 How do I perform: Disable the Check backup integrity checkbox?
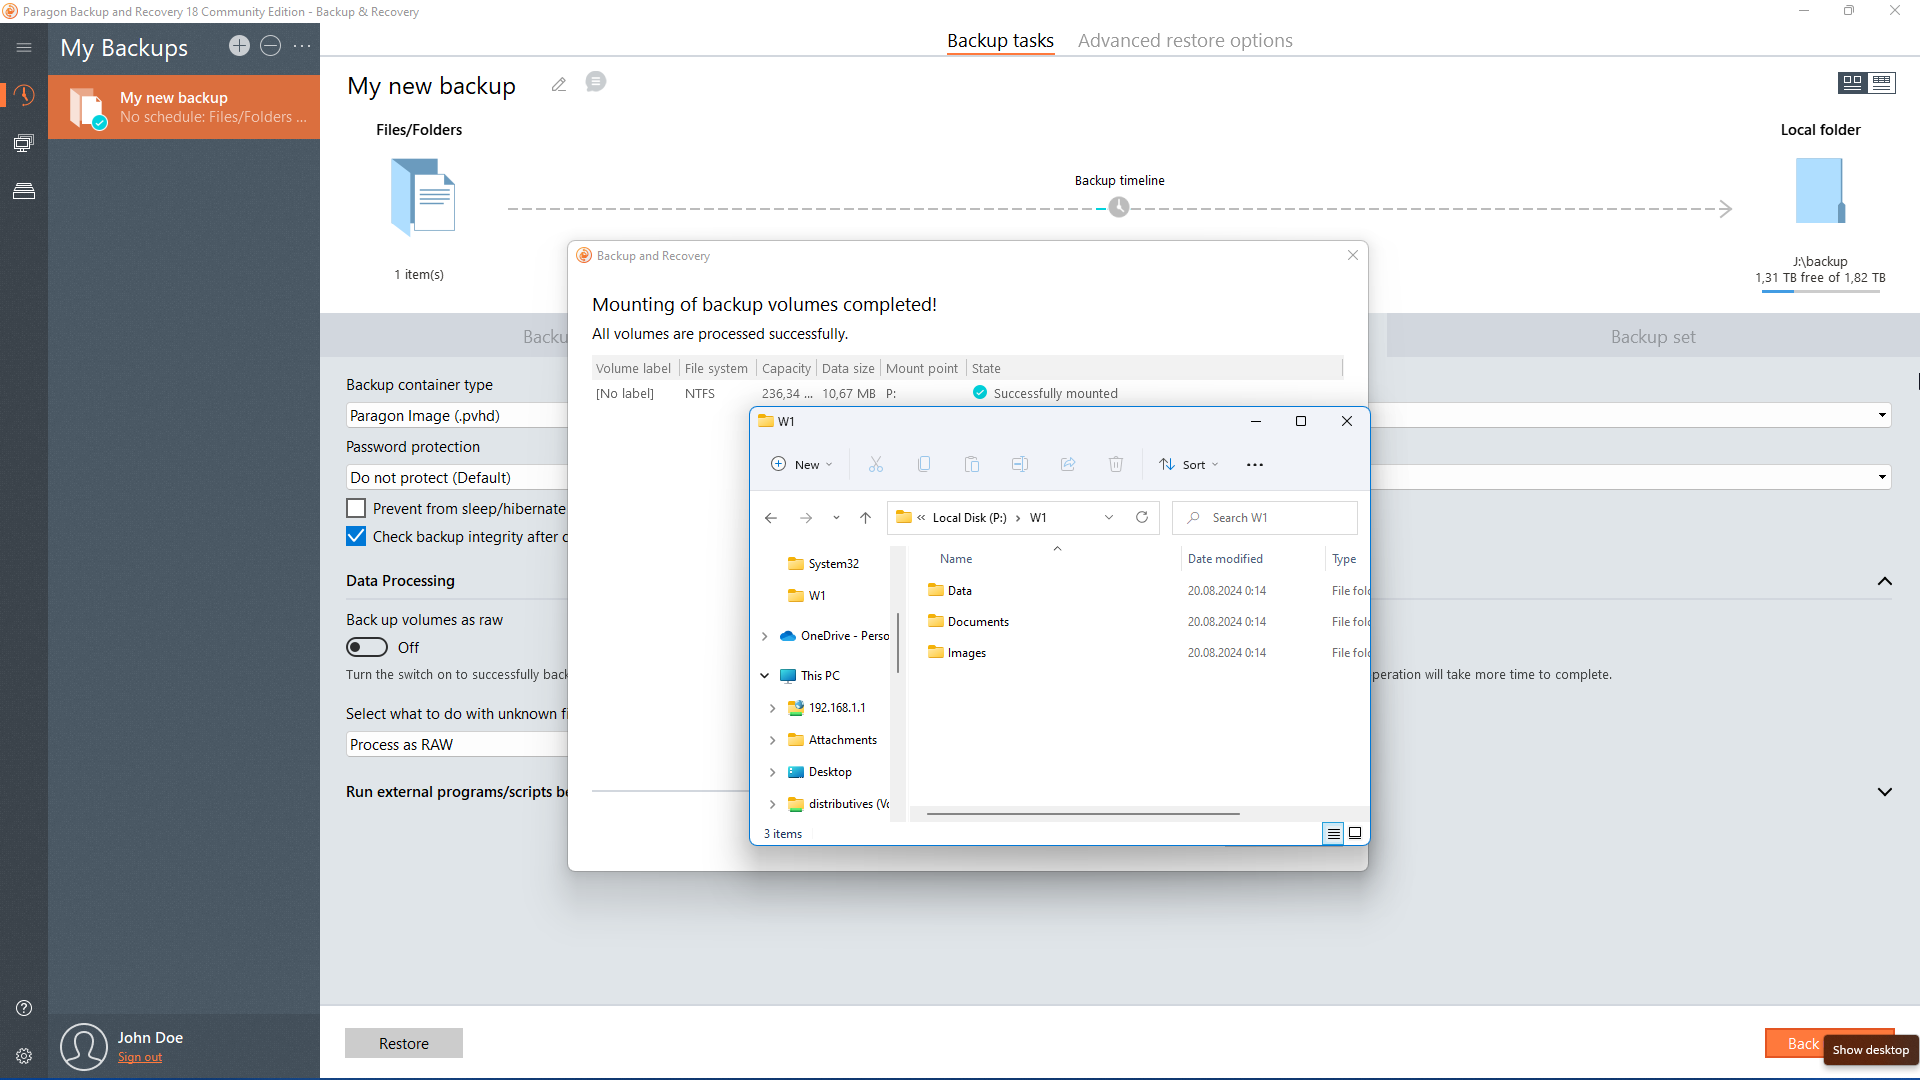356,536
